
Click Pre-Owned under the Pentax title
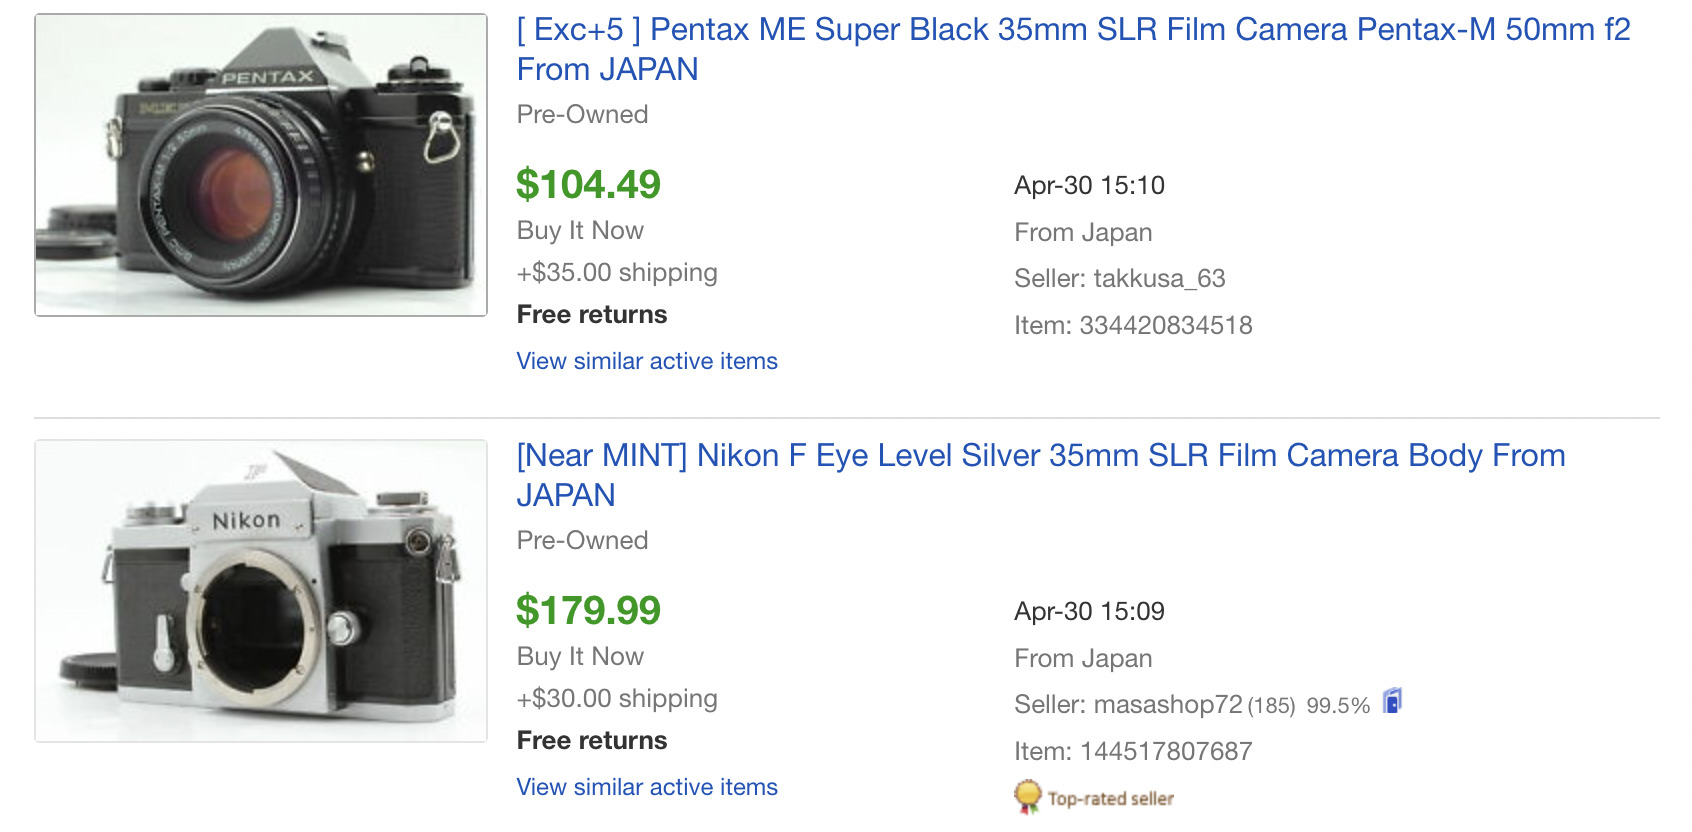click(582, 114)
